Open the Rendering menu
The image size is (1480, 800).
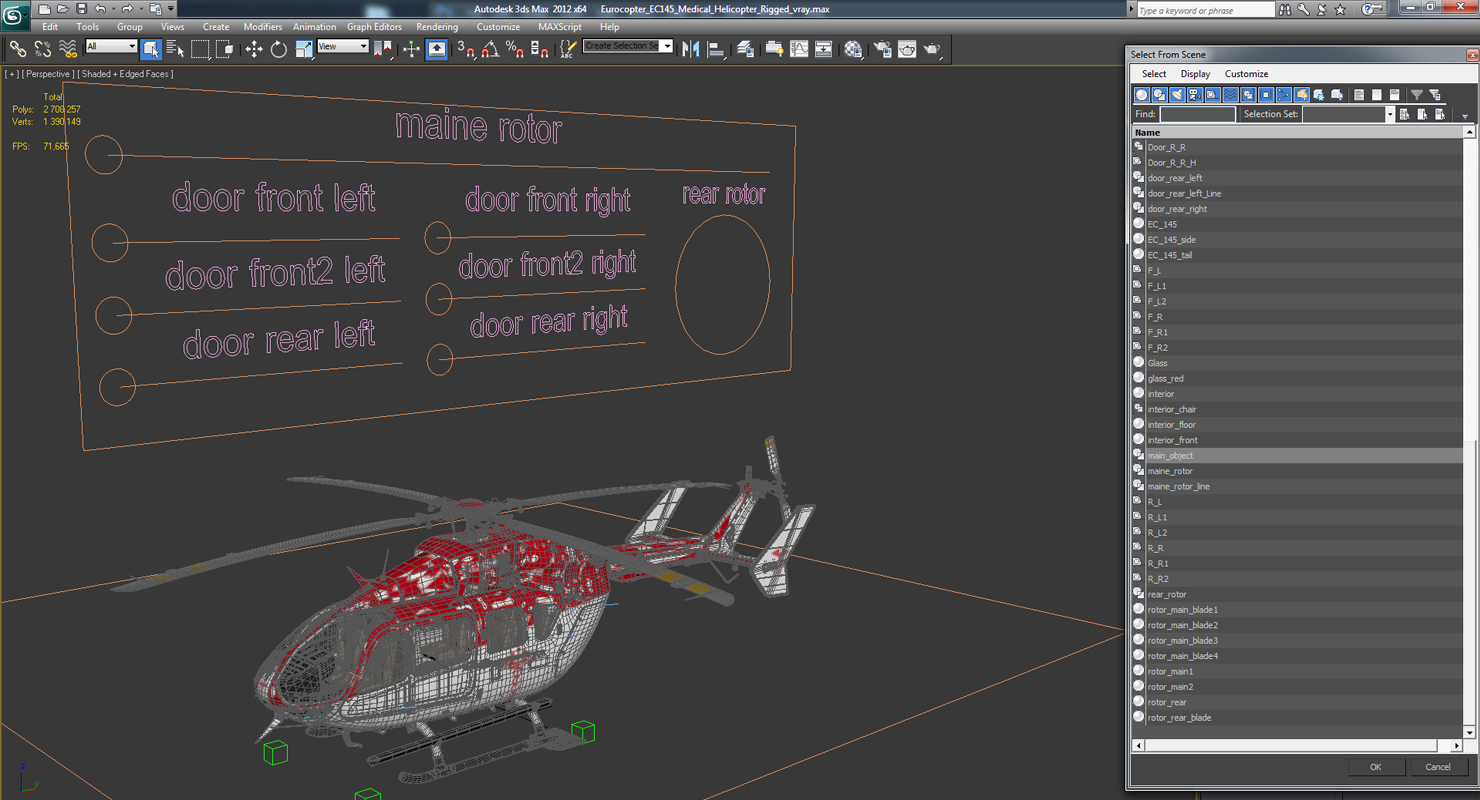click(437, 27)
